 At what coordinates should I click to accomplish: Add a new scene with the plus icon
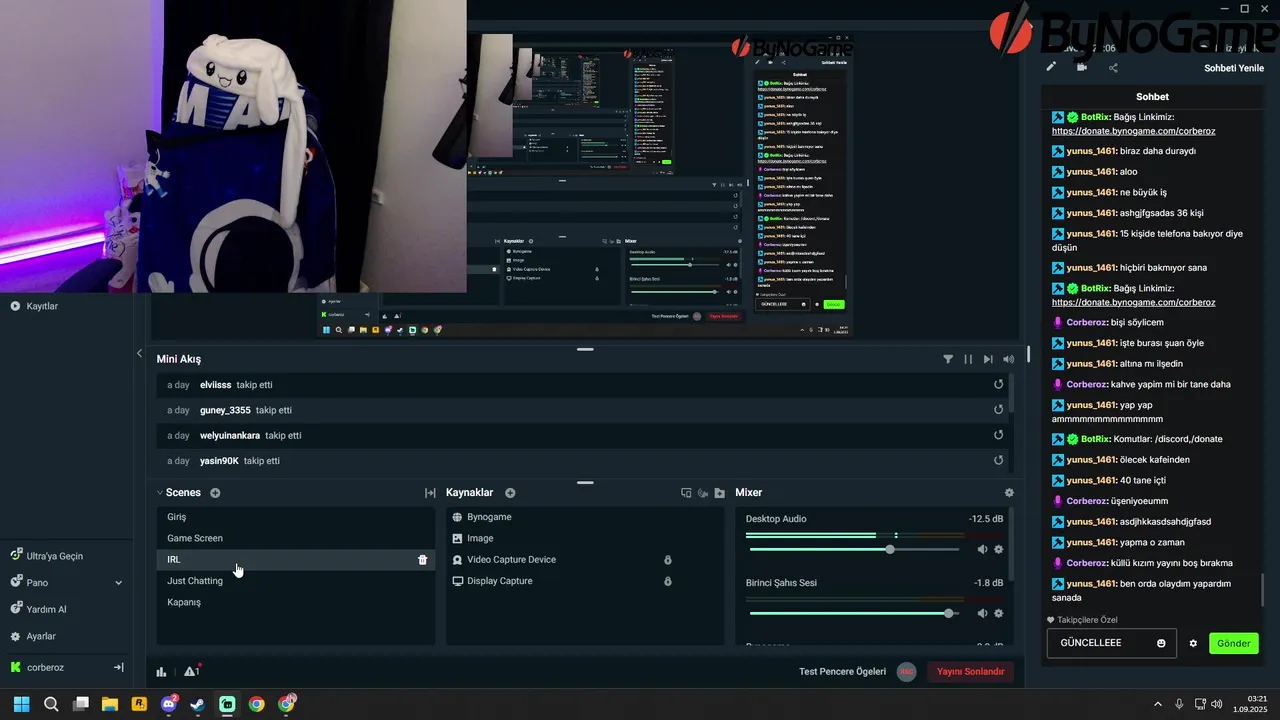pyautogui.click(x=215, y=493)
